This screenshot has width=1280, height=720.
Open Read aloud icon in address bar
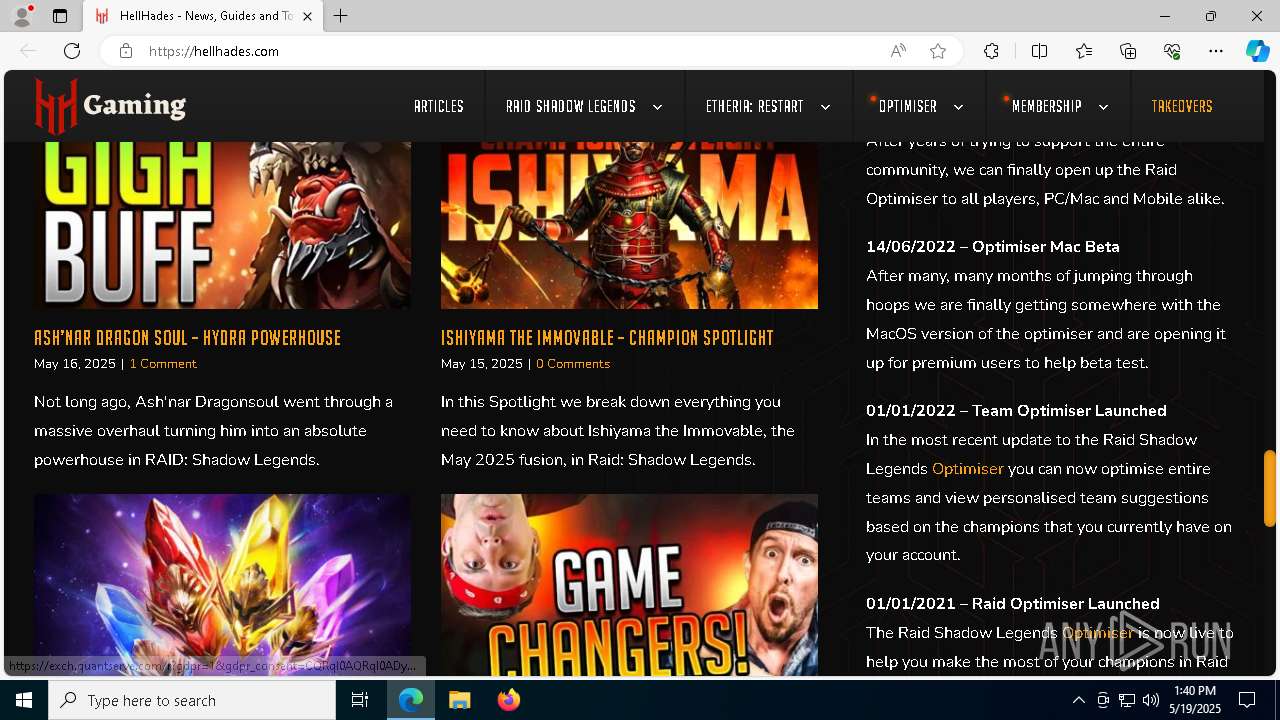coord(898,51)
